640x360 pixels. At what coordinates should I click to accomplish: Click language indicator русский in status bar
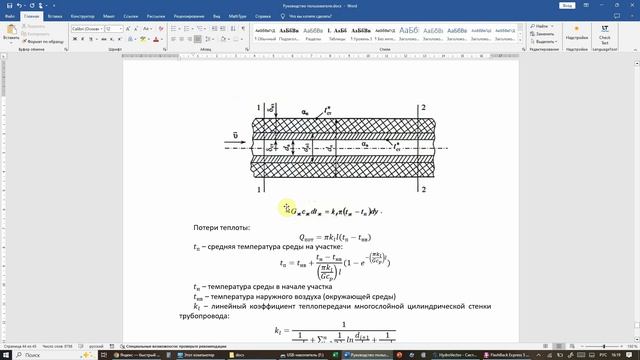click(96, 346)
